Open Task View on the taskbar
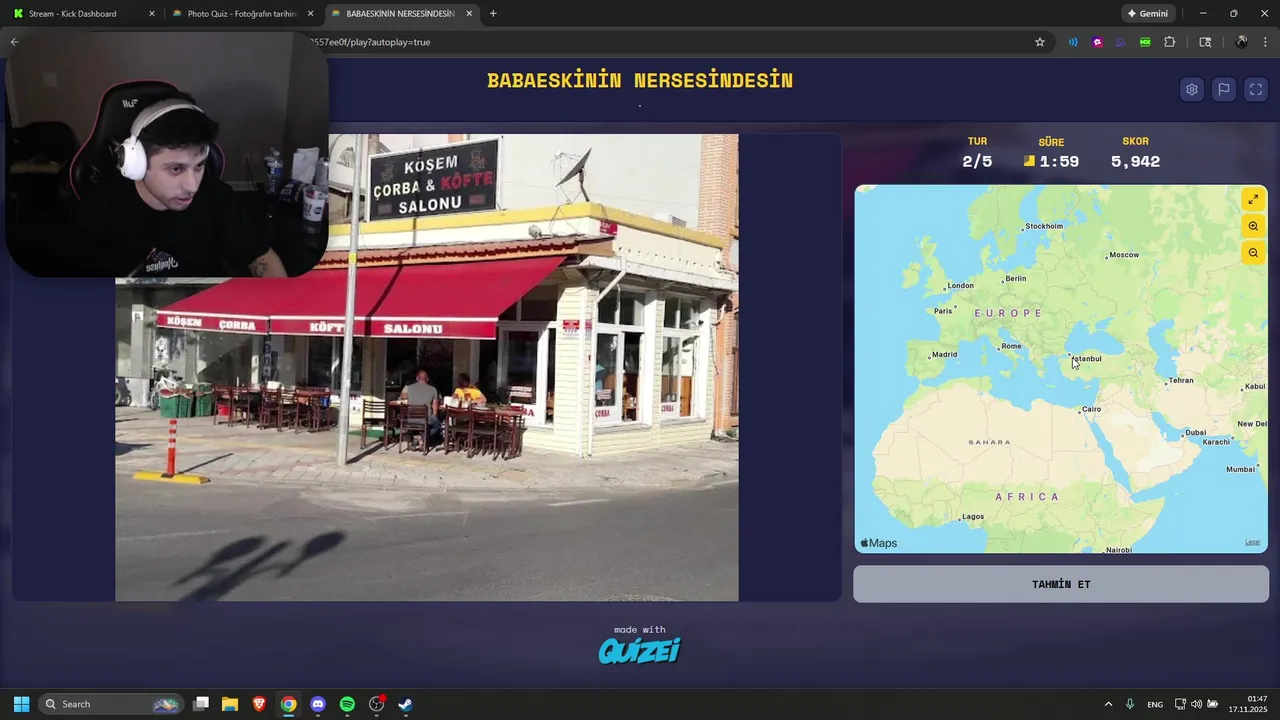This screenshot has width=1280, height=720. point(201,704)
